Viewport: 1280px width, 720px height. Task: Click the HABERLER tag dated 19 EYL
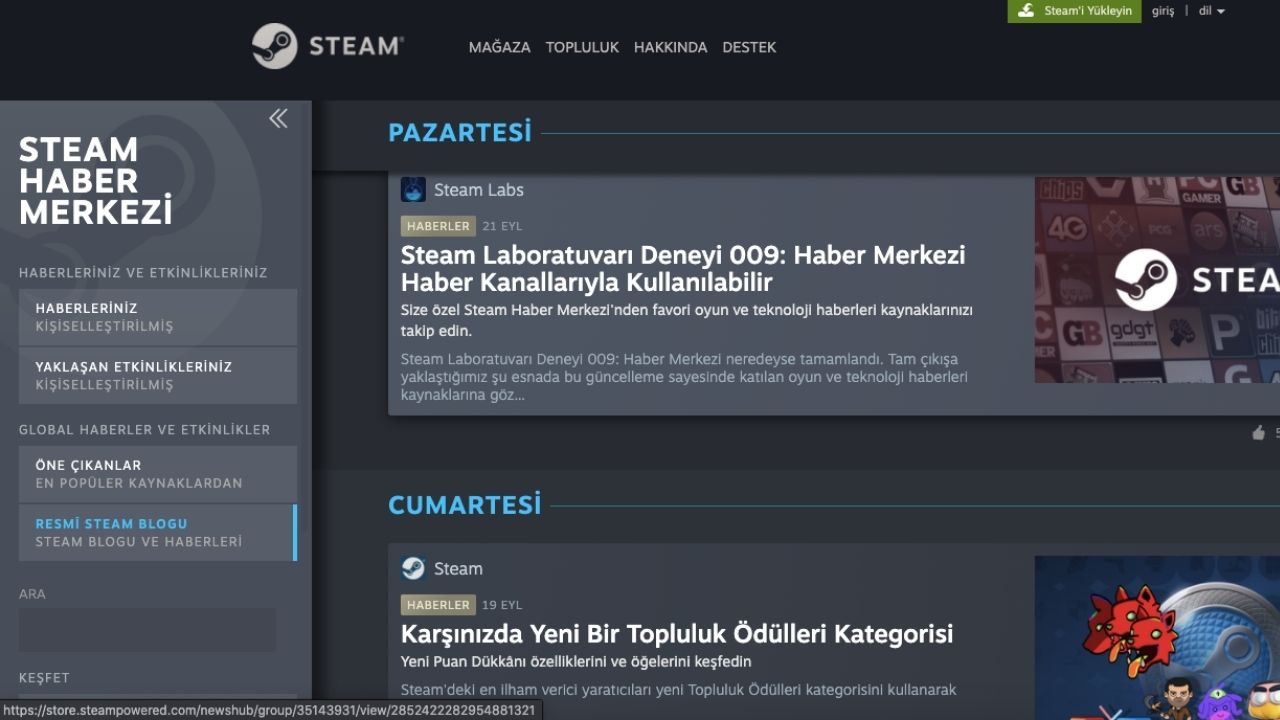438,605
